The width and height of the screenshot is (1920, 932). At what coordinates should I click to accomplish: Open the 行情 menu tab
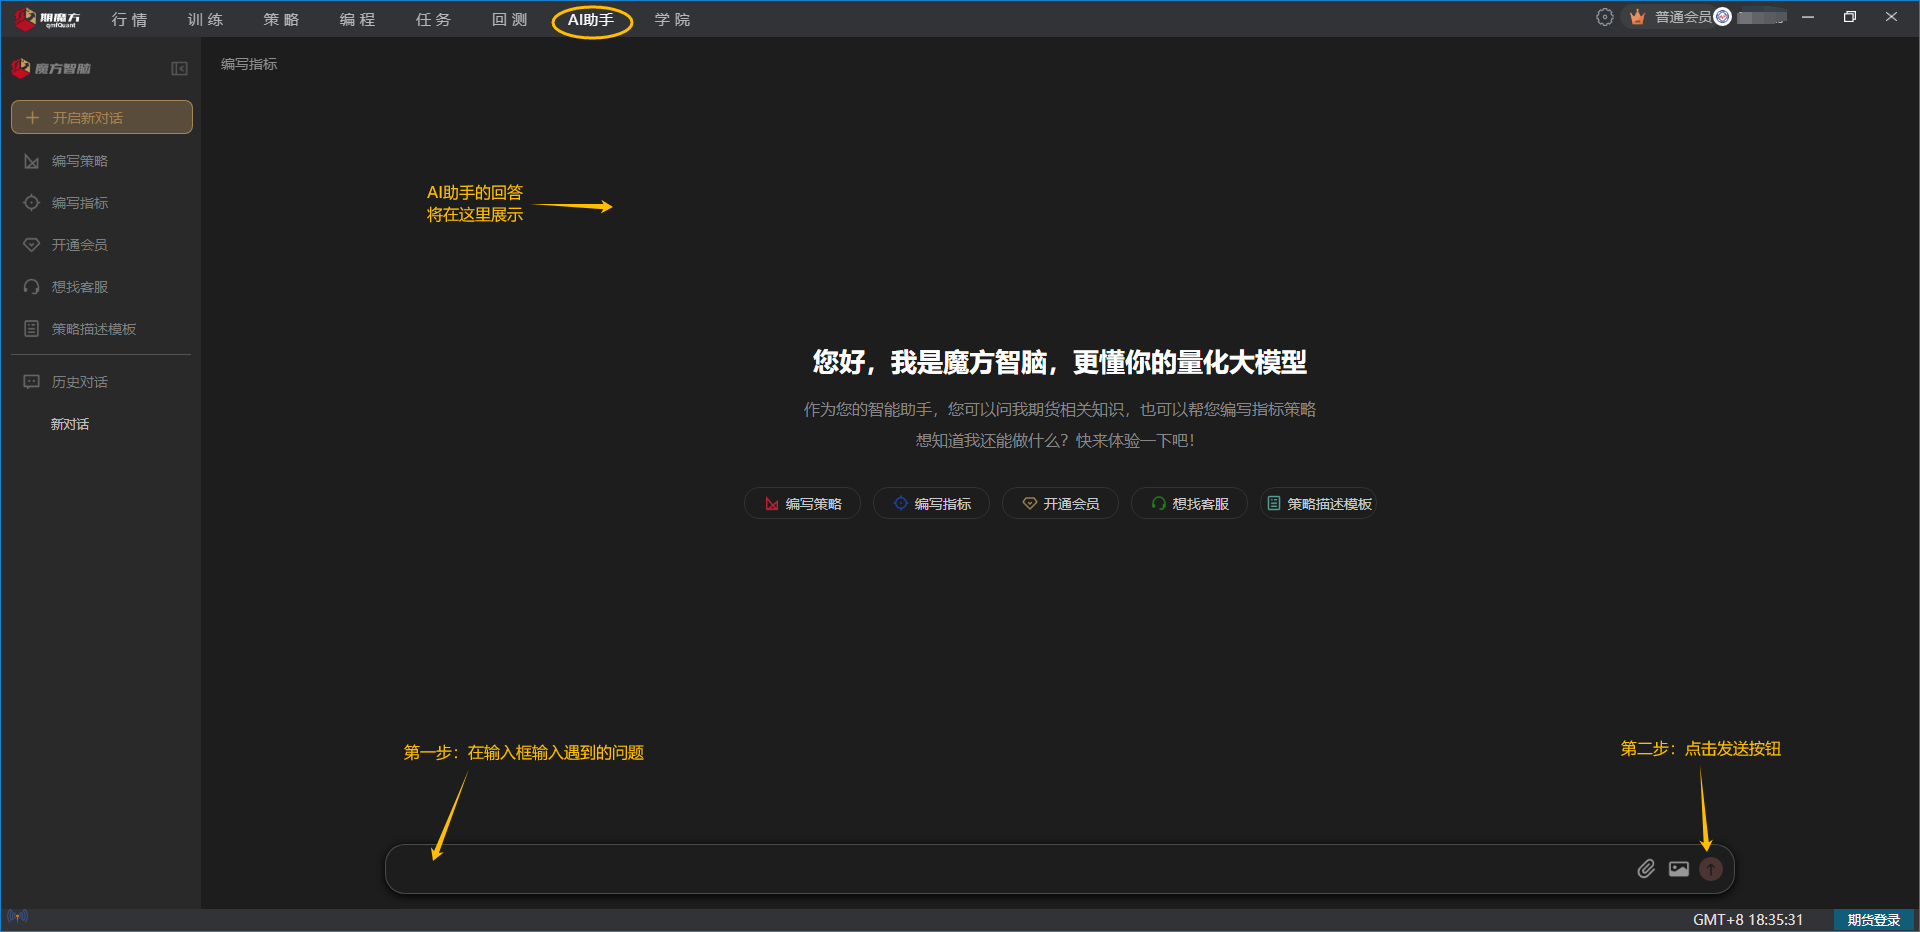pyautogui.click(x=130, y=20)
